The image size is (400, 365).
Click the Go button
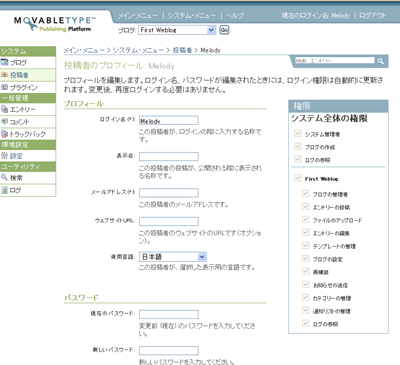(224, 30)
